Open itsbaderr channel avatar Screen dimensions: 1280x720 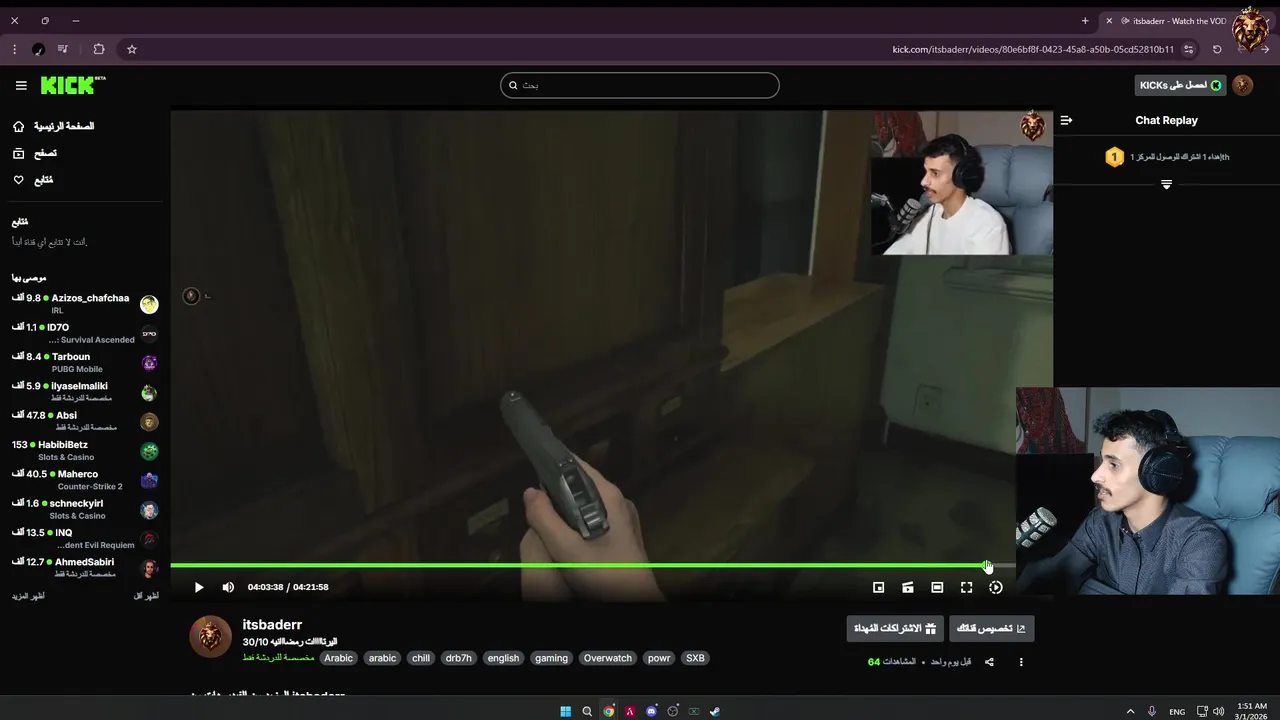coord(210,637)
